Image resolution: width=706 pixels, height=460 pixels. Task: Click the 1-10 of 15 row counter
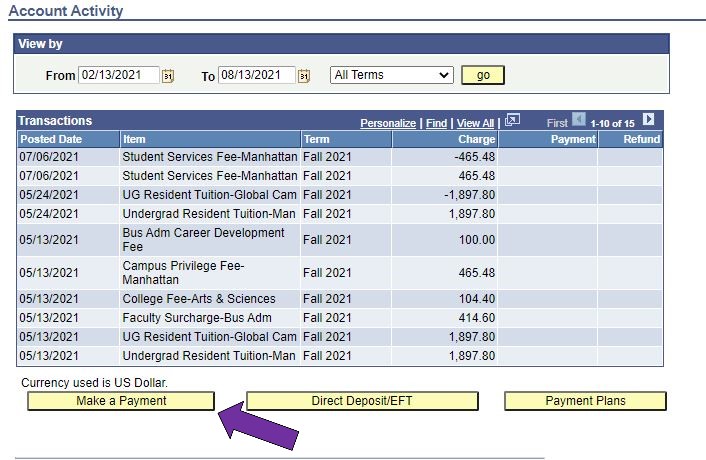612,124
